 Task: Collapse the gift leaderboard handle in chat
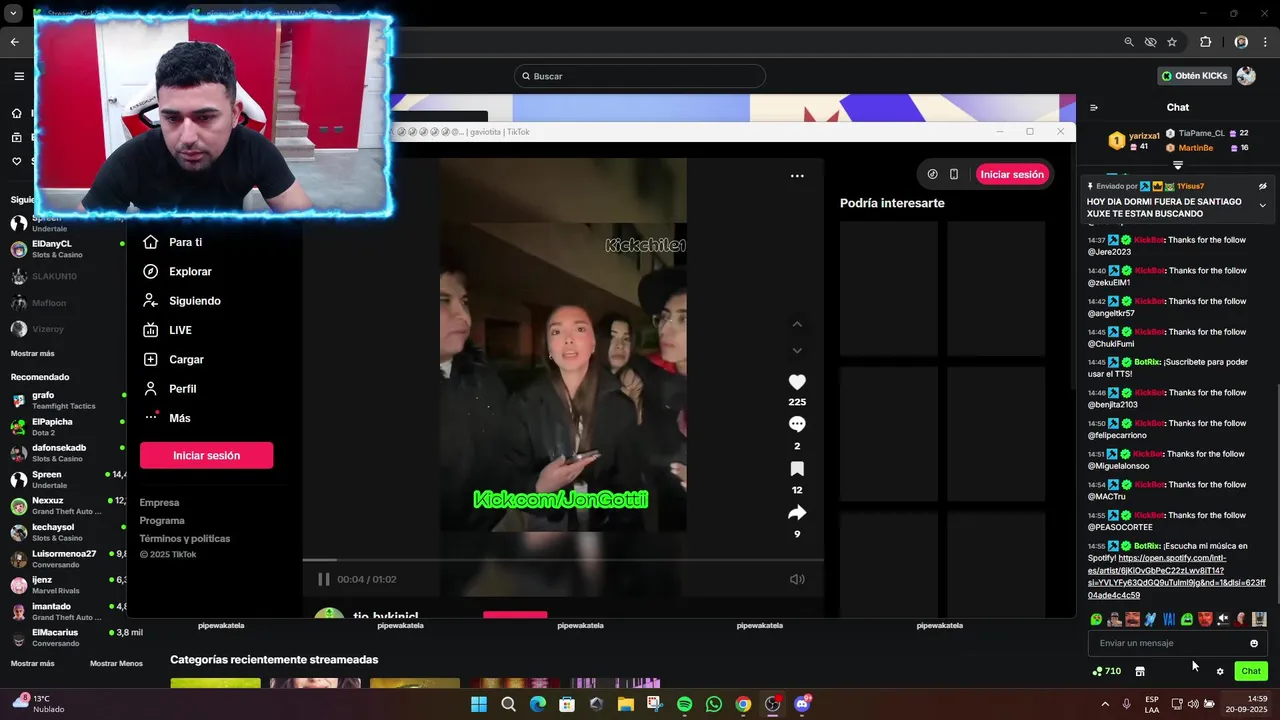pyautogui.click(x=1178, y=165)
